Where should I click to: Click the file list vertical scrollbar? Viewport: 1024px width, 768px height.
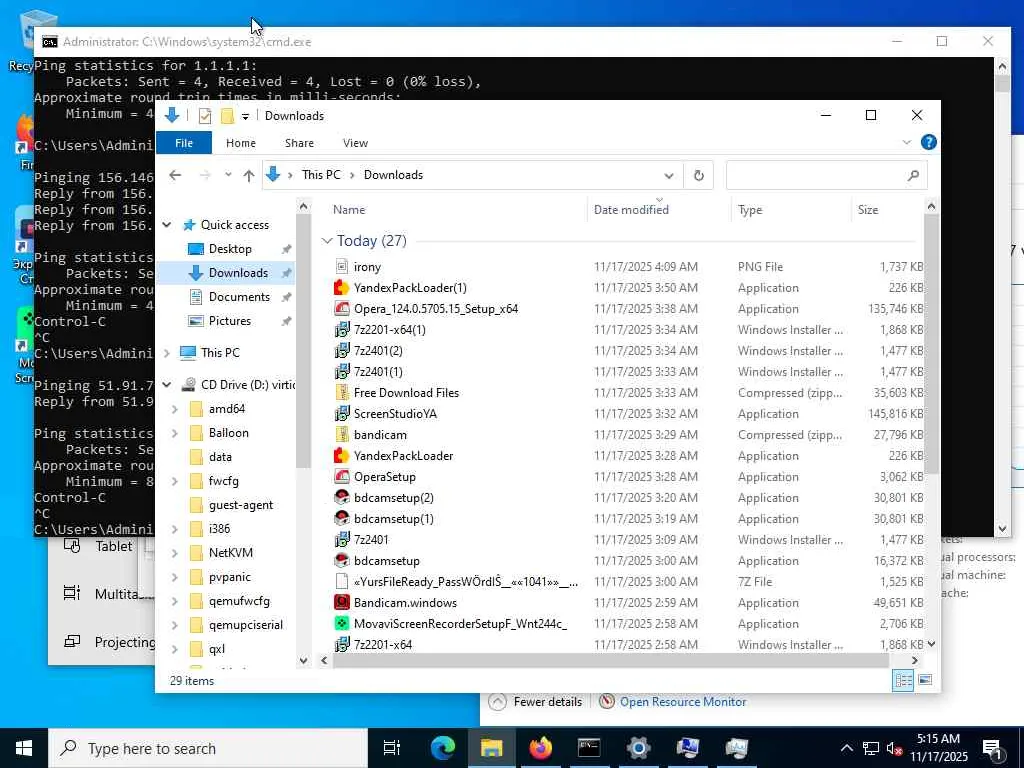point(931,344)
